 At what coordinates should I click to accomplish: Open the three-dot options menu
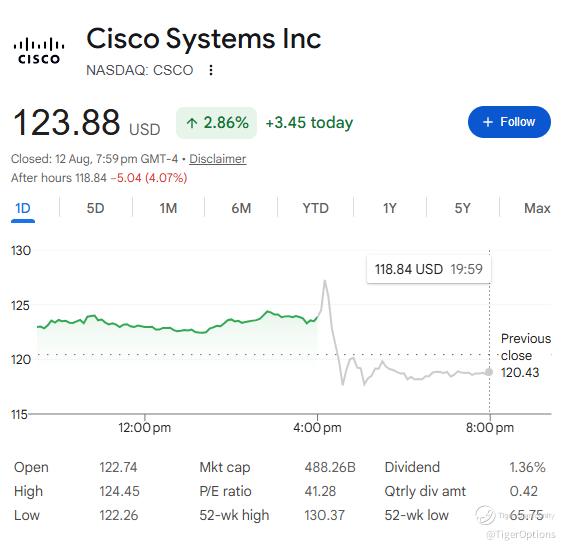[211, 70]
